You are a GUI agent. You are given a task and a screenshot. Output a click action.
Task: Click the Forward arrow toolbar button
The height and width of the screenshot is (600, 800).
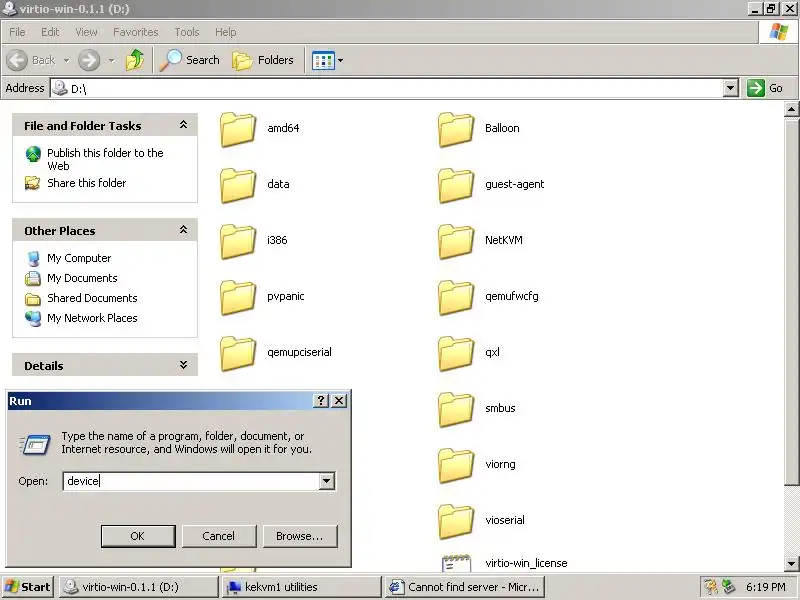tap(89, 60)
